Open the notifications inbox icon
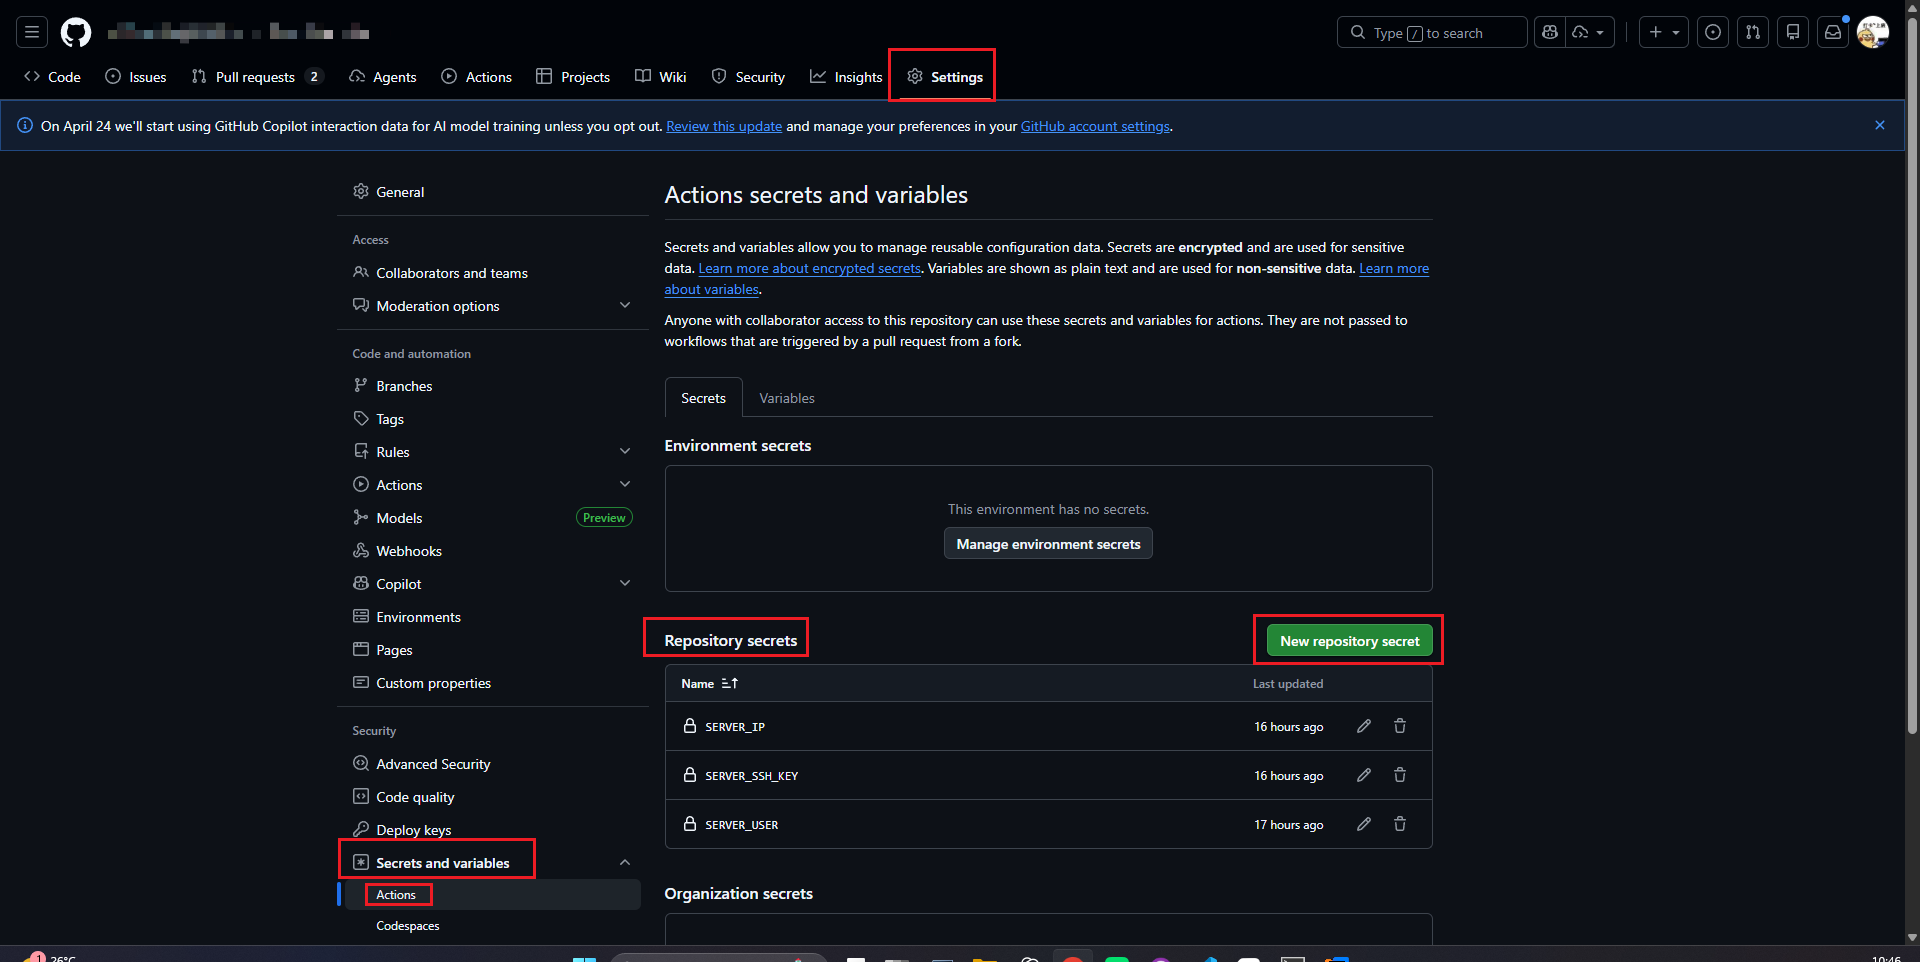The image size is (1920, 962). click(x=1832, y=33)
